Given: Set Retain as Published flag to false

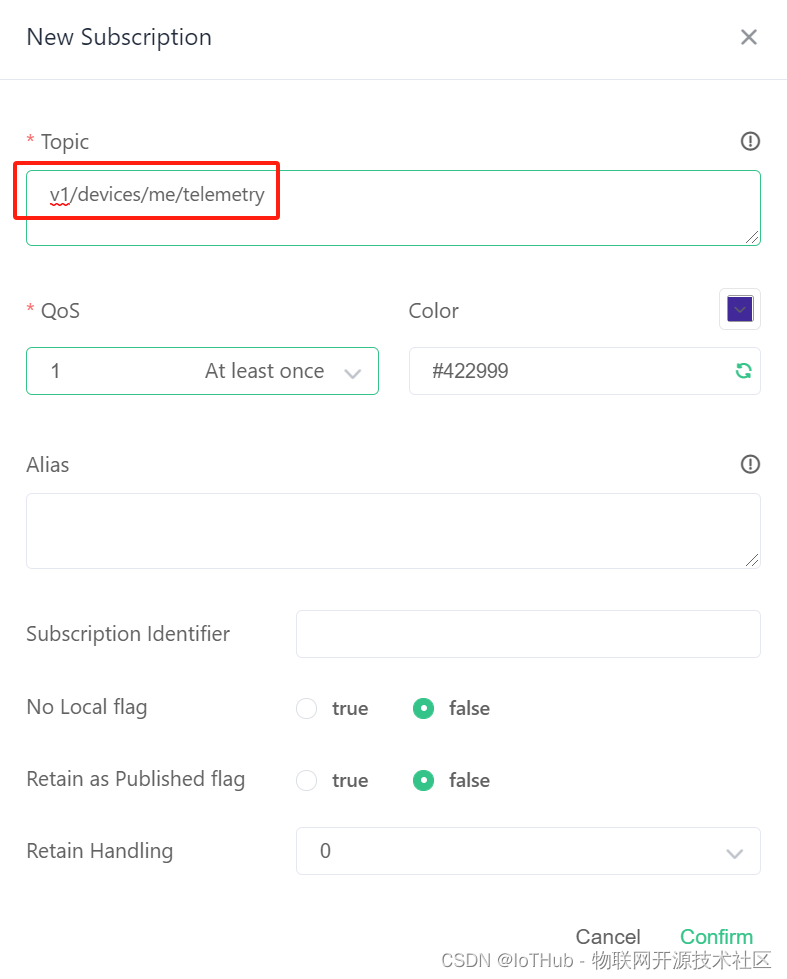Looking at the screenshot, I should pyautogui.click(x=423, y=780).
